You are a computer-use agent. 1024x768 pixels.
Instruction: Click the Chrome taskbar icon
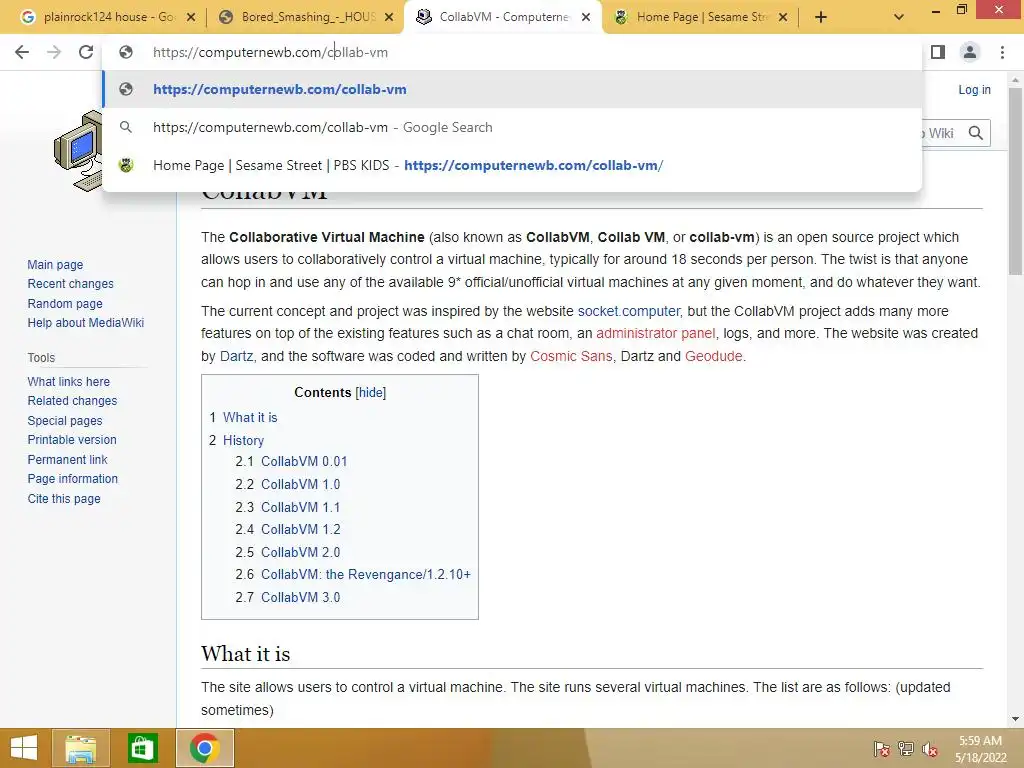204,748
